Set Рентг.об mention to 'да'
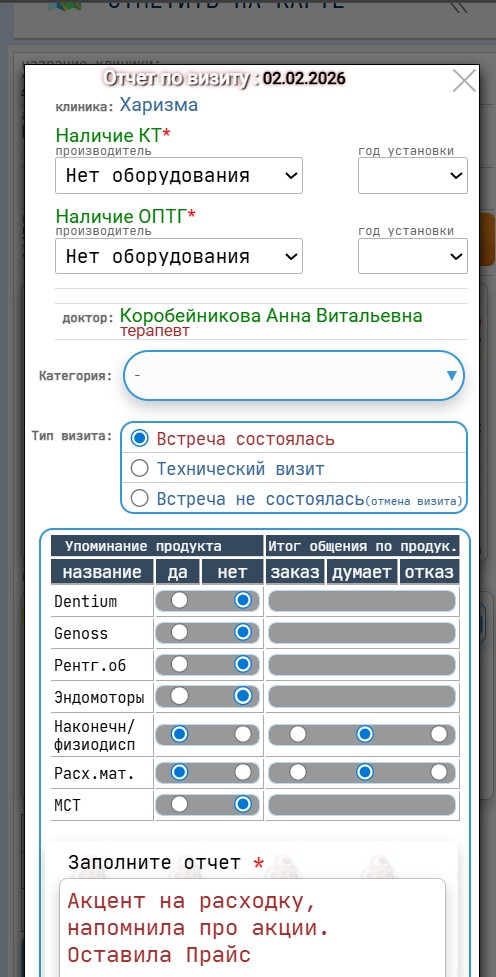This screenshot has width=496, height=977. click(179, 664)
